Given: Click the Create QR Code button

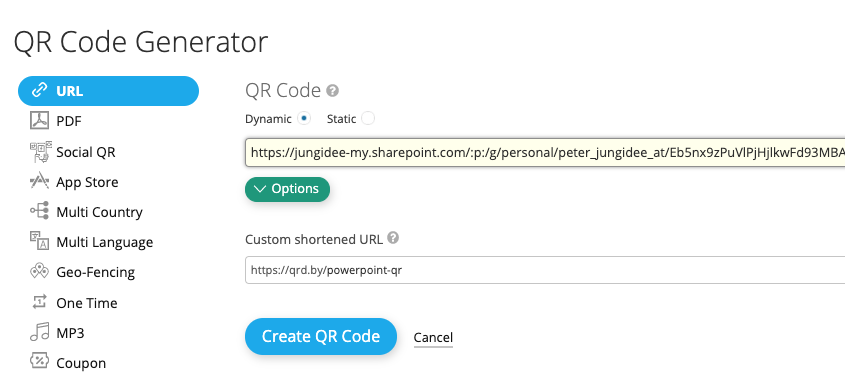Looking at the screenshot, I should point(321,336).
